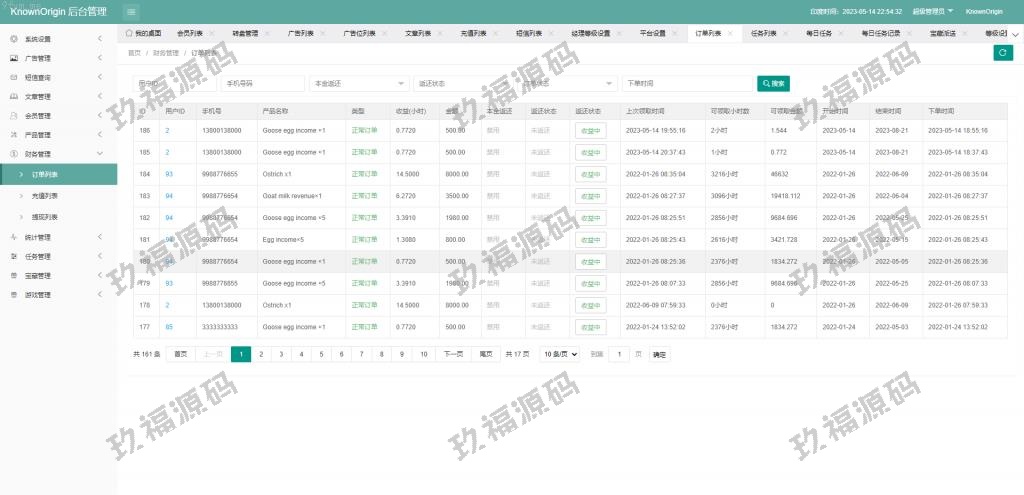Open the 本金返还 dropdown filter

(x=358, y=84)
